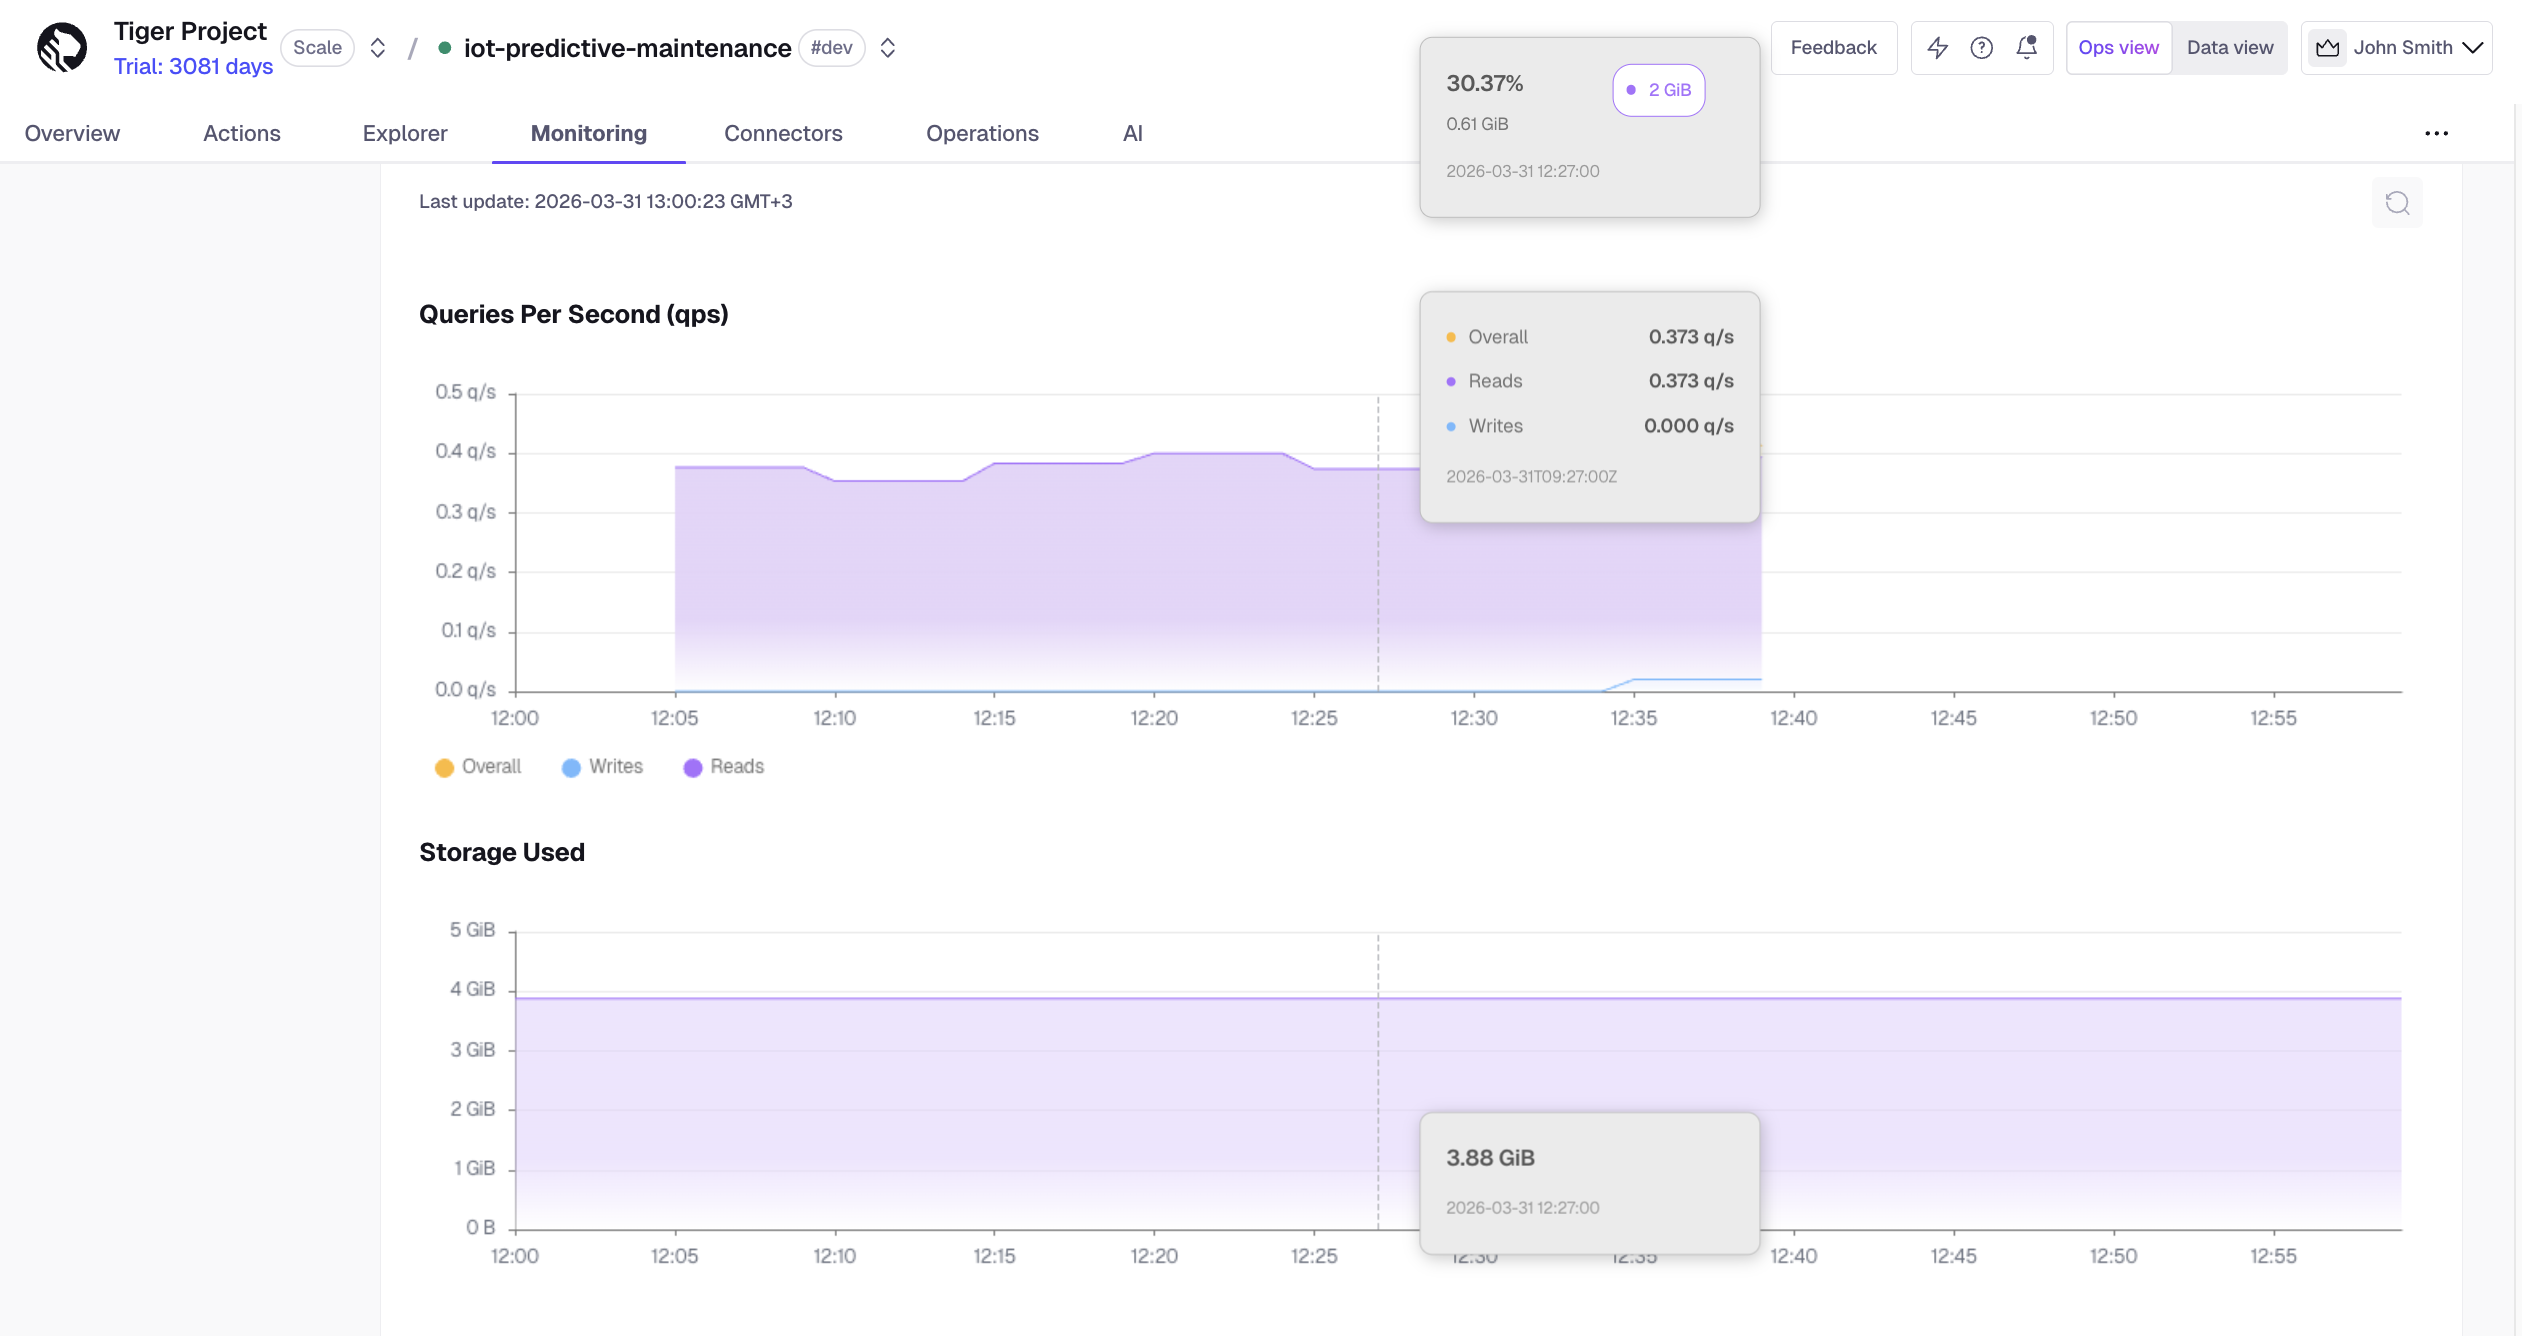Click the purple Reads legend color dot
Viewport: 2522px width, 1336px height.
click(694, 767)
